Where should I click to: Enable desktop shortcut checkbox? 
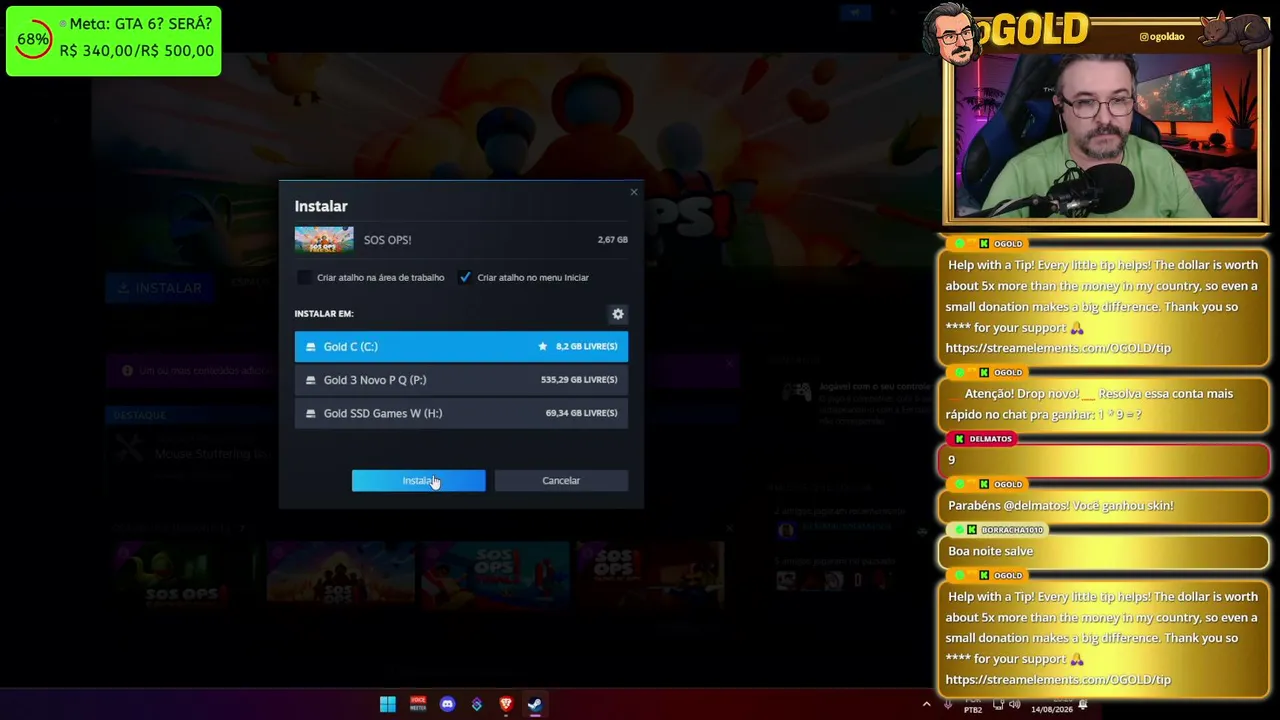(x=305, y=277)
